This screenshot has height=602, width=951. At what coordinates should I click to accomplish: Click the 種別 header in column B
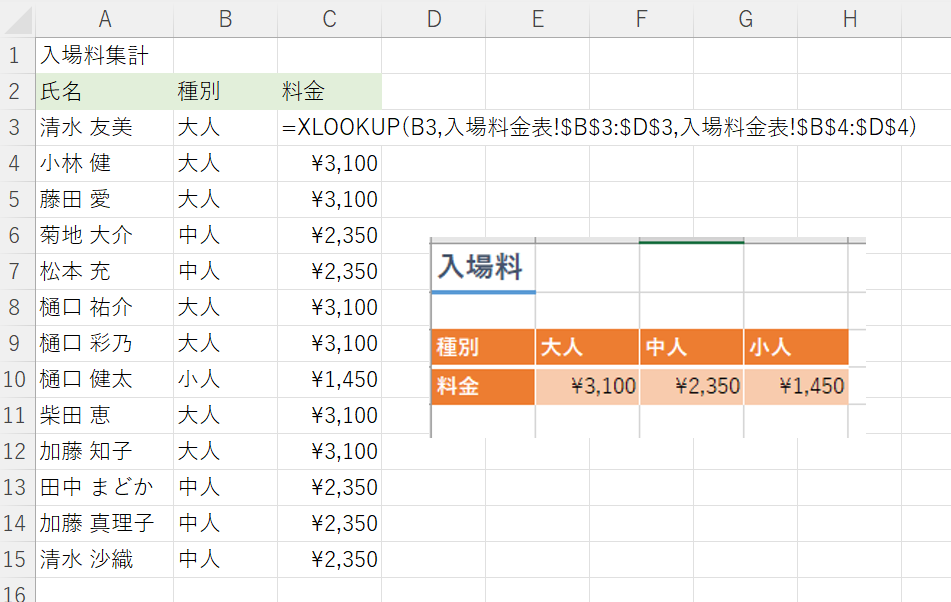point(226,92)
